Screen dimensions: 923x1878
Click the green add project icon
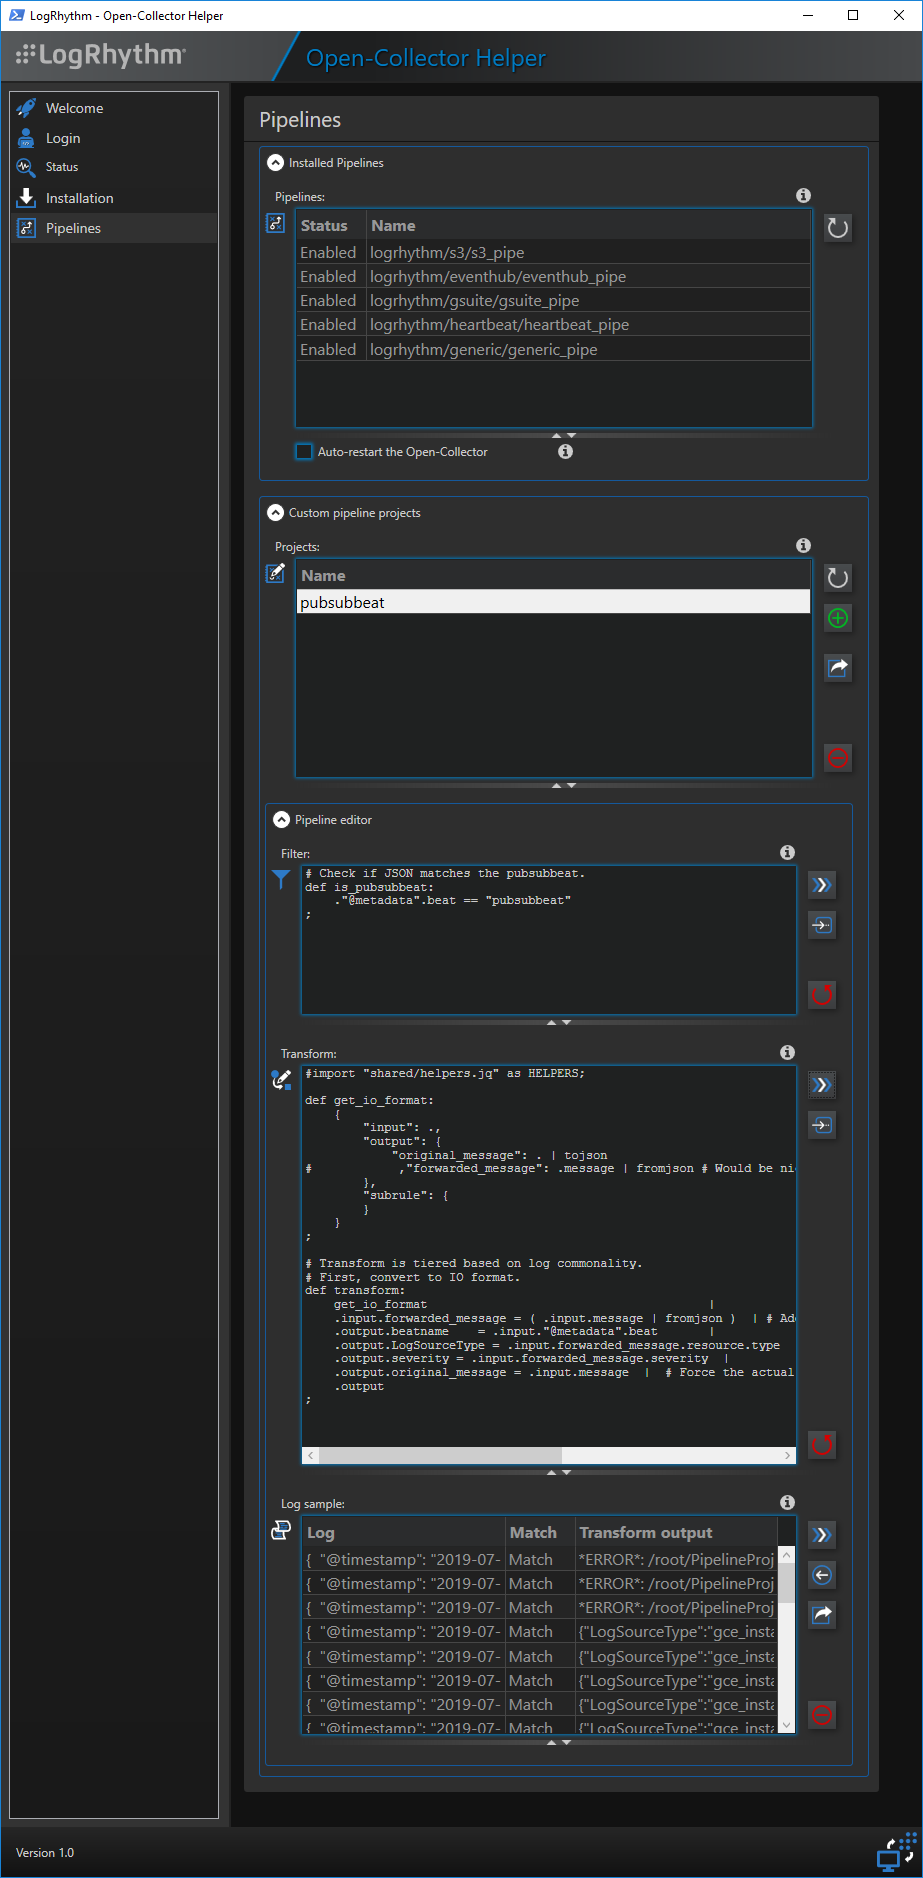[838, 618]
